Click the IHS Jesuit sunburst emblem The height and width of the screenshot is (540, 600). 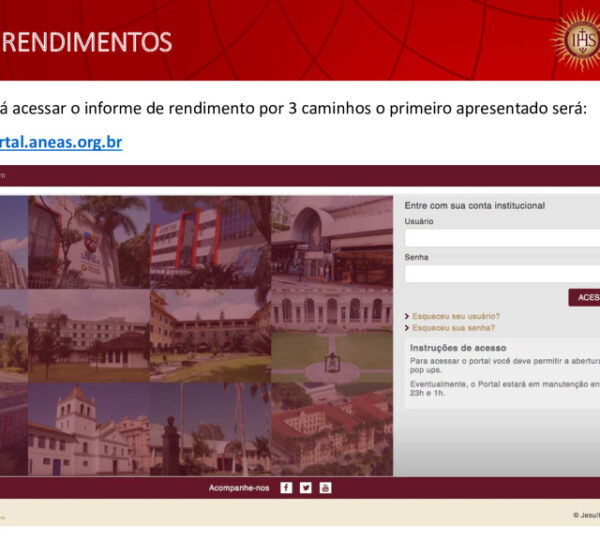(x=575, y=38)
